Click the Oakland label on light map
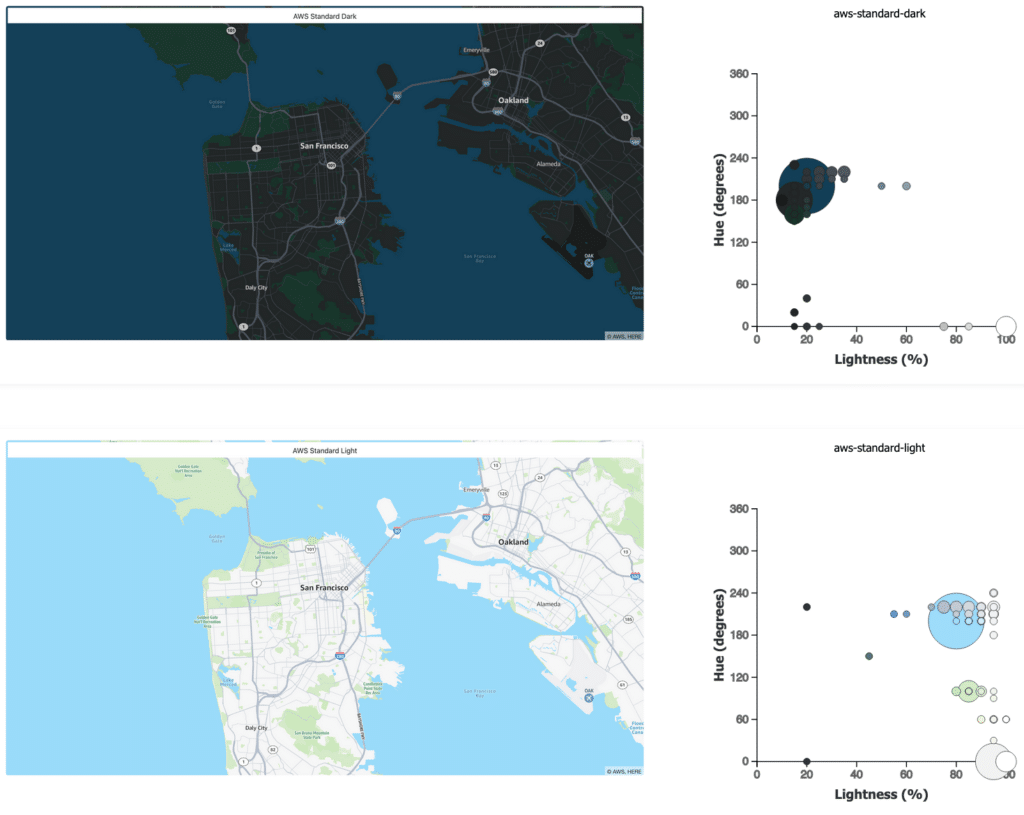Viewport: 1024px width, 815px height. pos(514,542)
